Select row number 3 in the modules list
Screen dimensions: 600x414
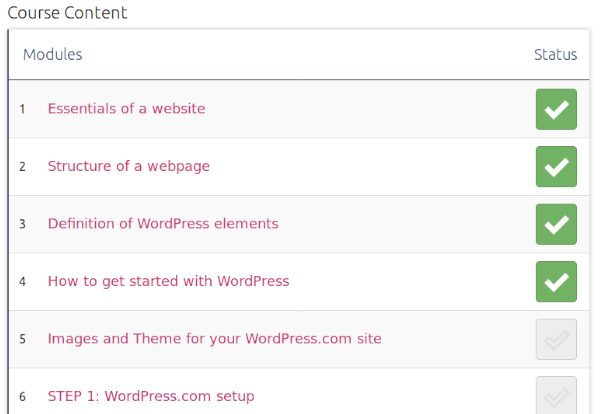[x=22, y=224]
